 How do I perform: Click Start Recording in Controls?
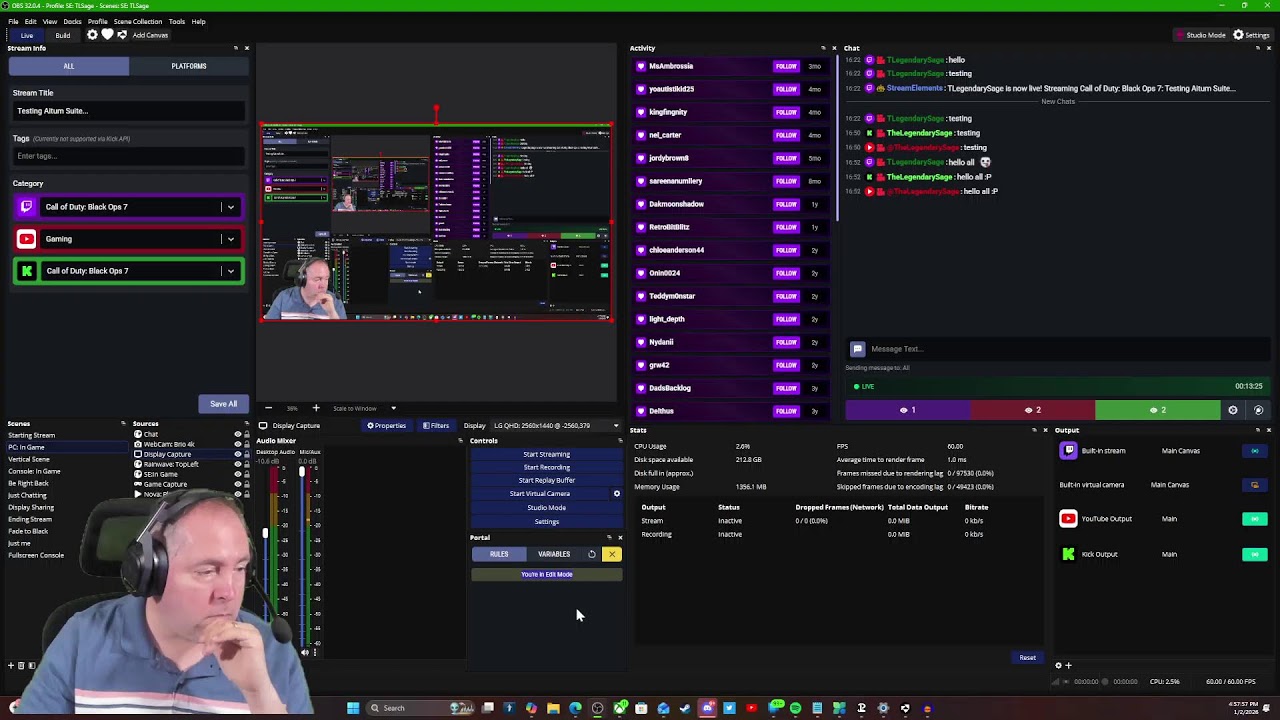pyautogui.click(x=547, y=467)
